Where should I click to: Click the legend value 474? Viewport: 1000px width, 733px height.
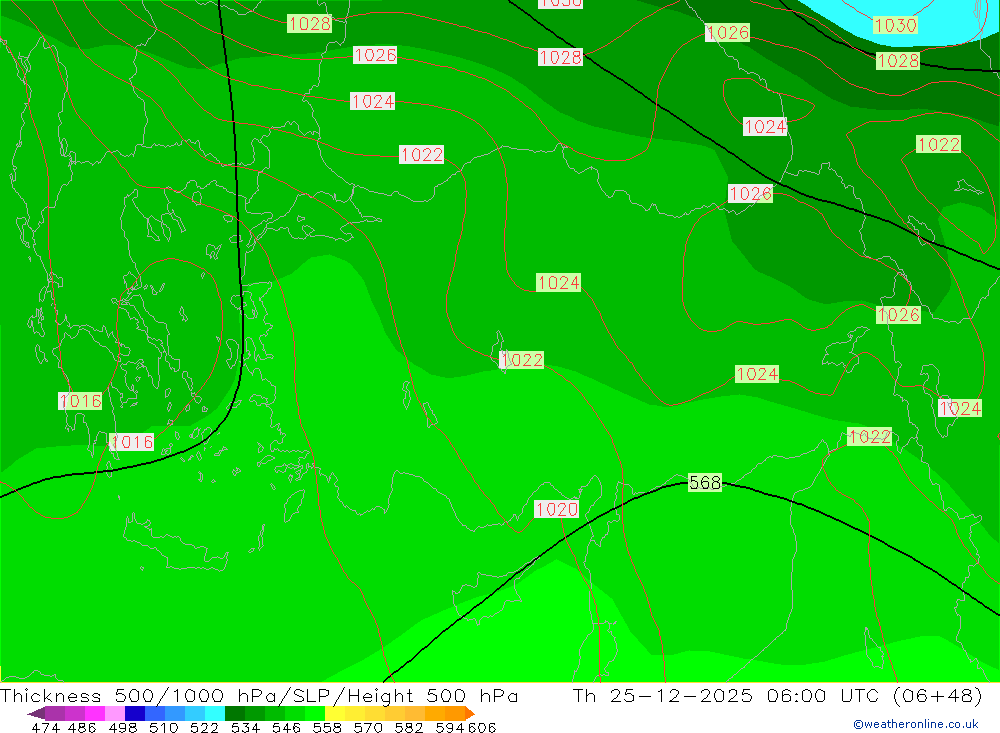(45, 727)
